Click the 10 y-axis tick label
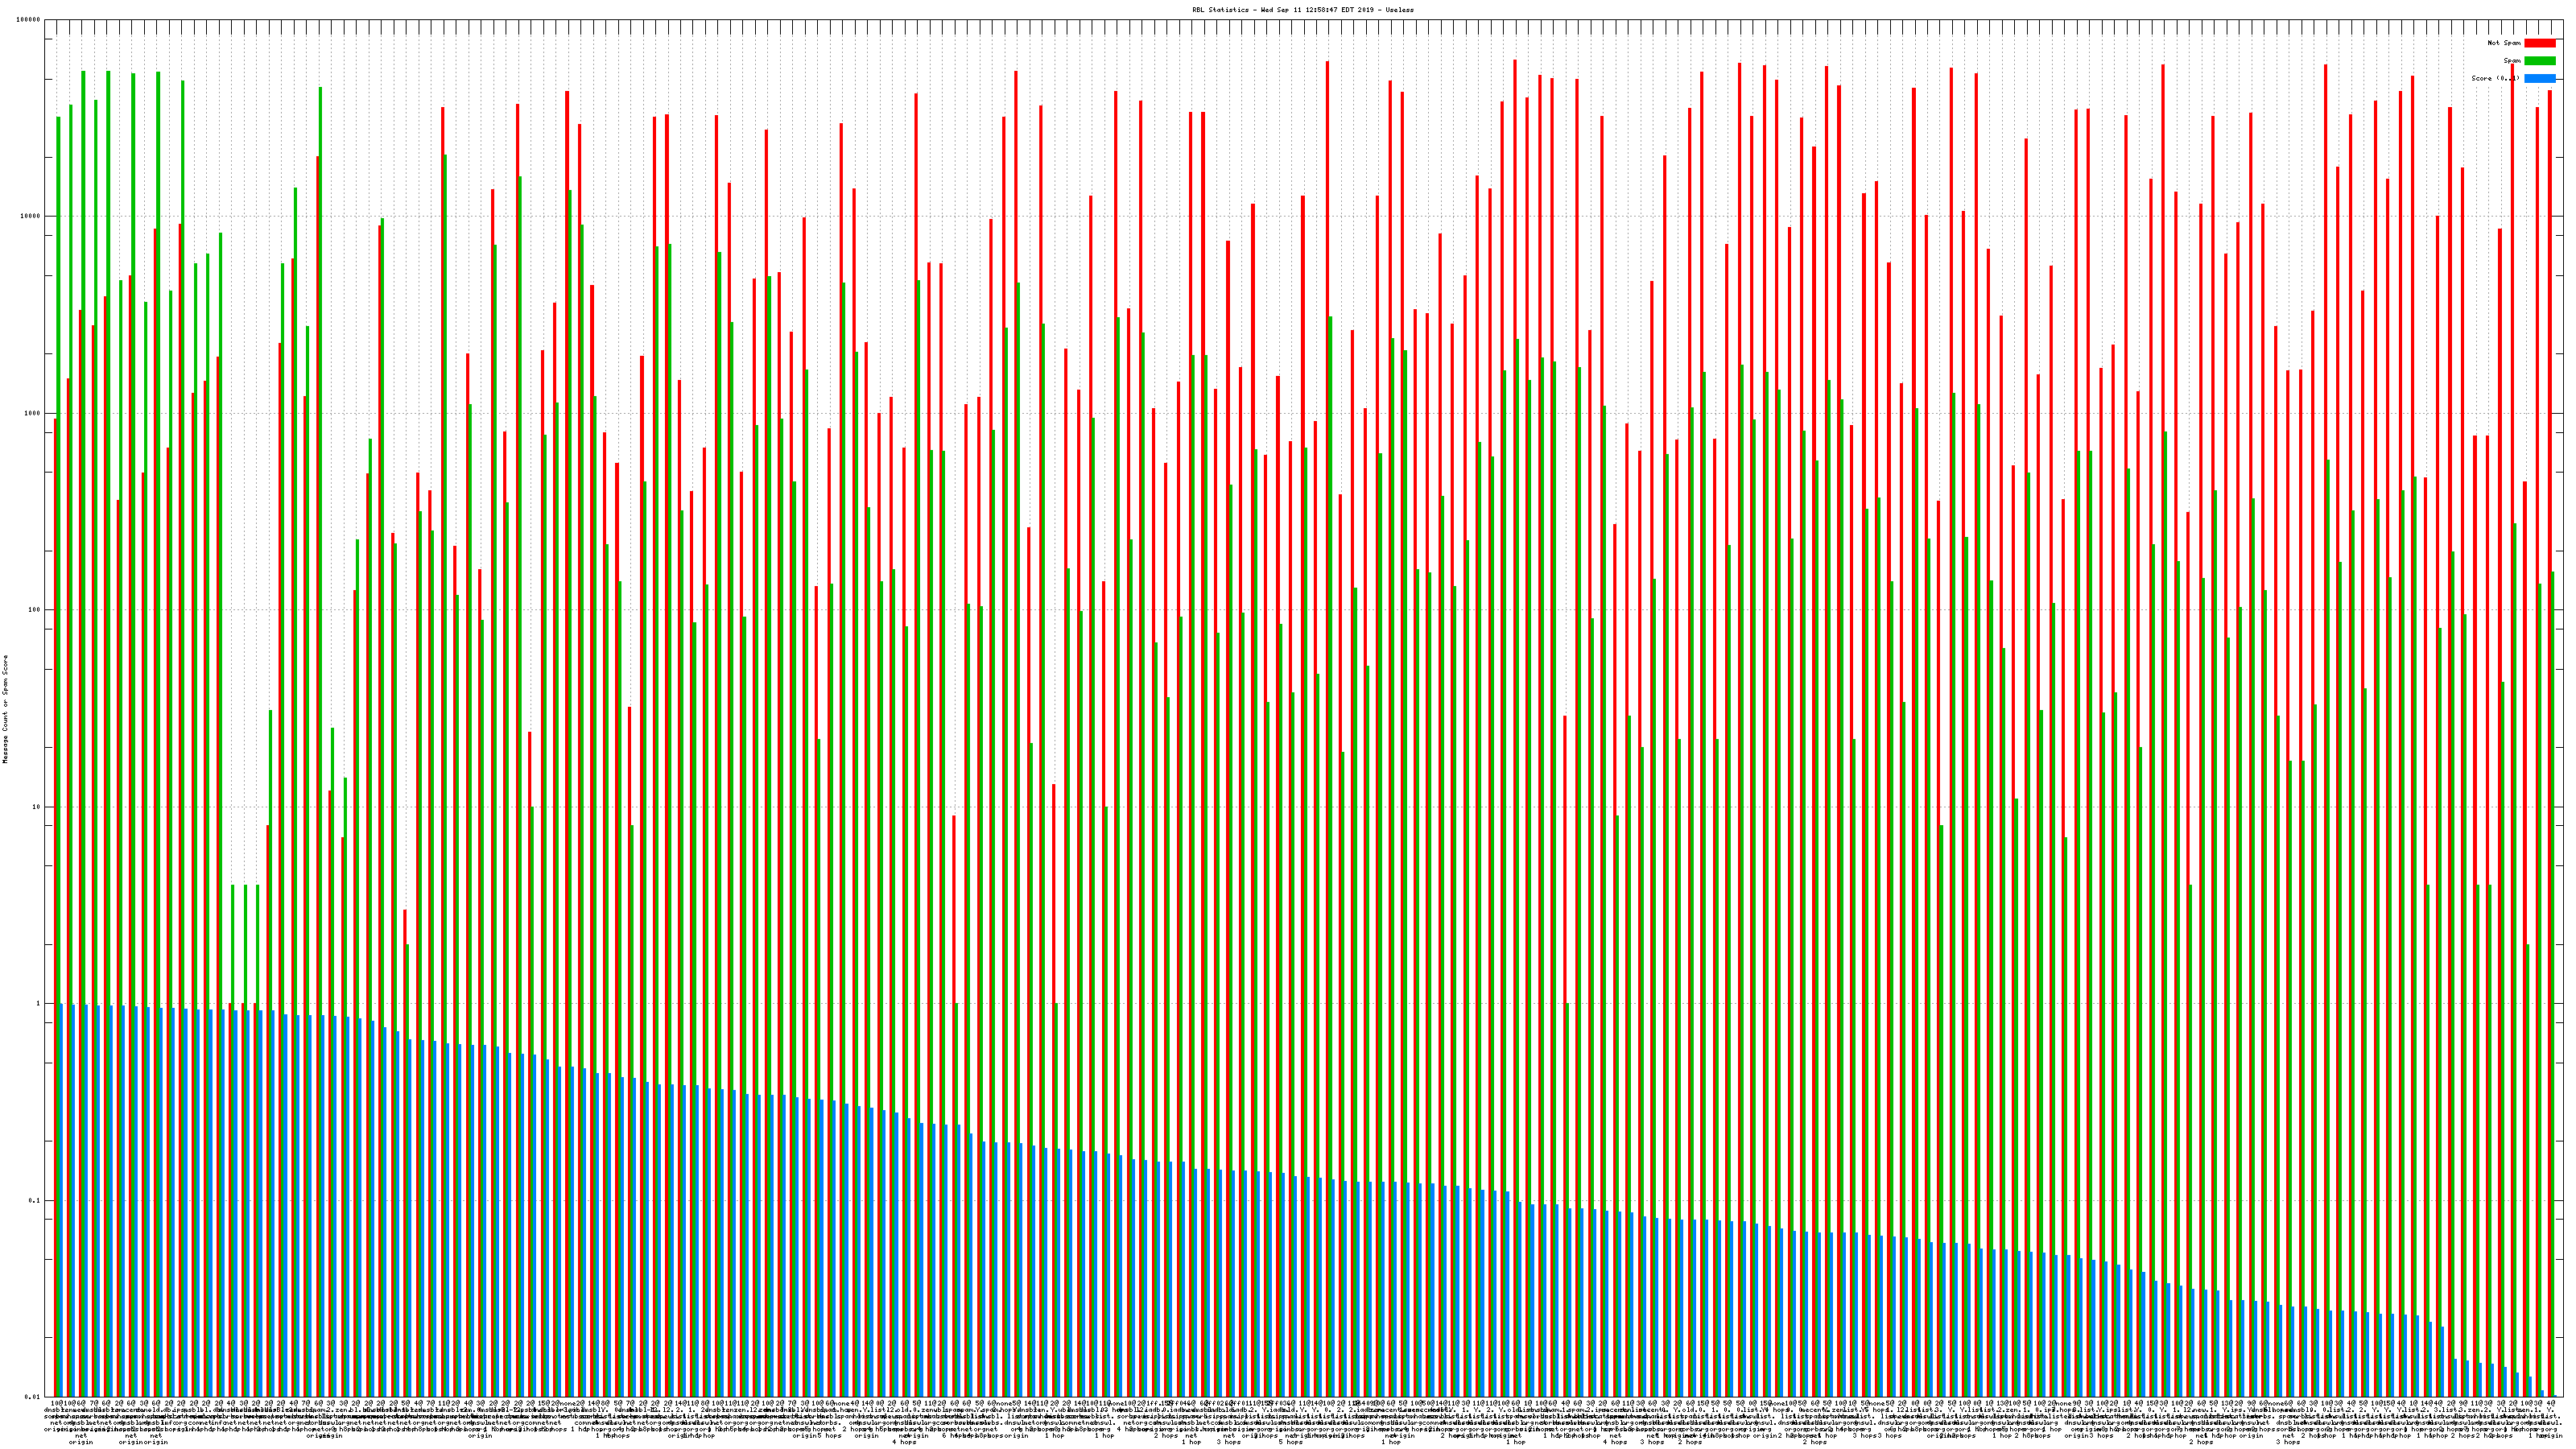This screenshot has height=1449, width=2576. tap(36, 807)
